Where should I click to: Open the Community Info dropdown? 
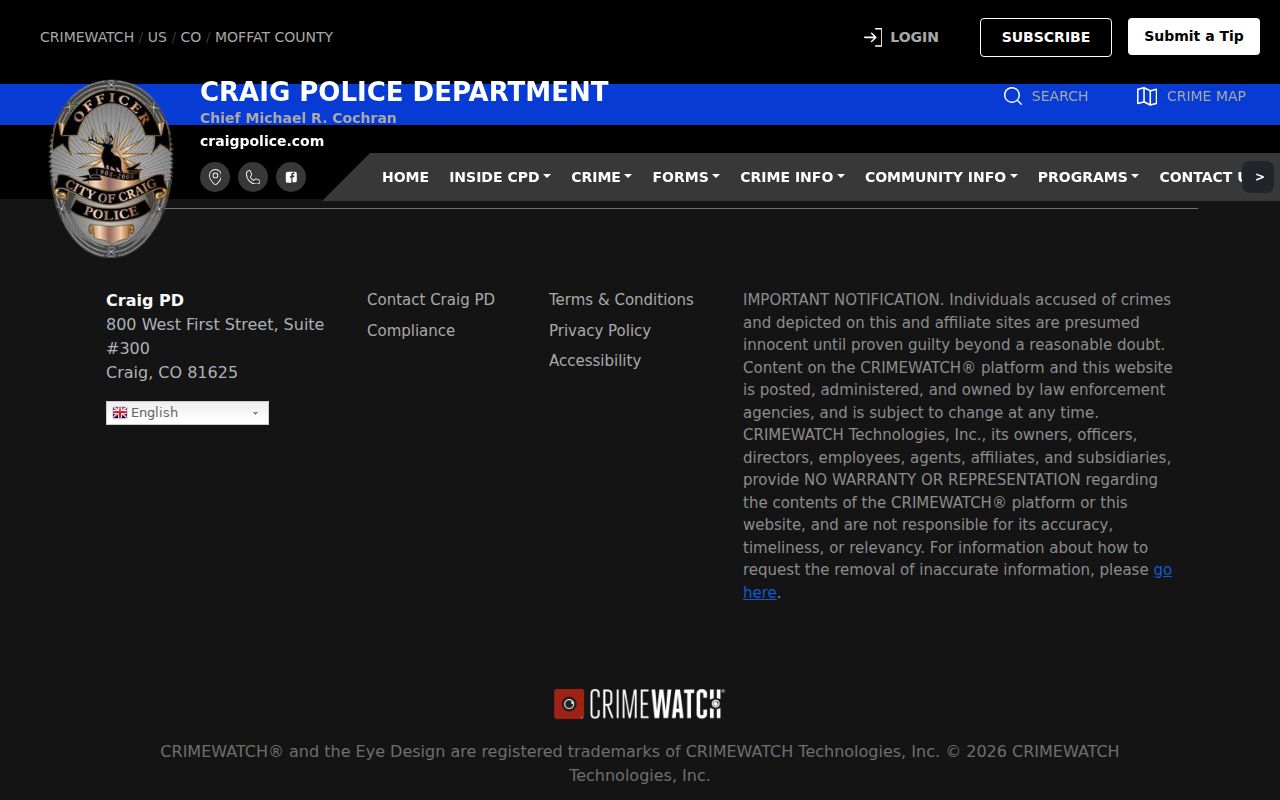click(x=941, y=177)
